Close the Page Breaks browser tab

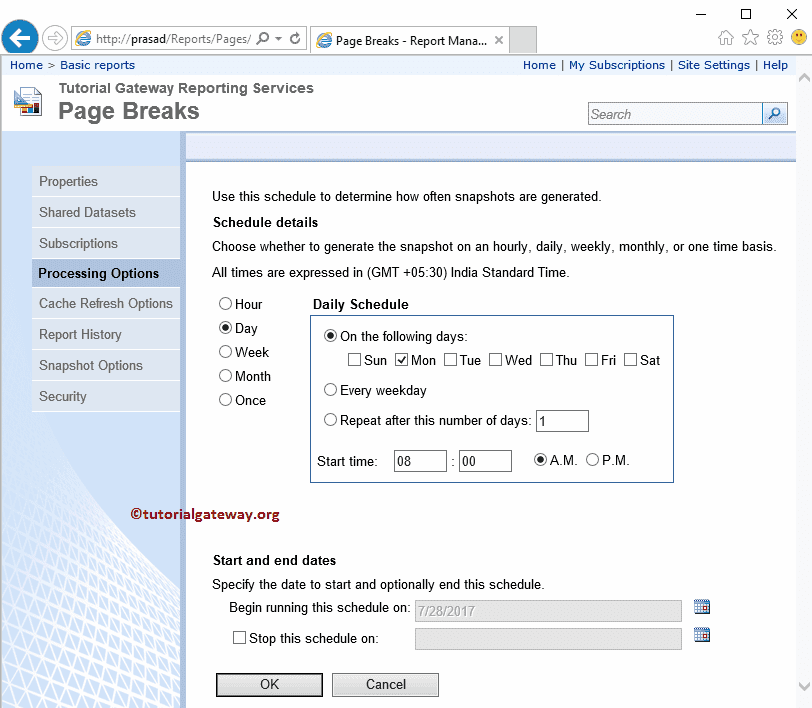499,40
